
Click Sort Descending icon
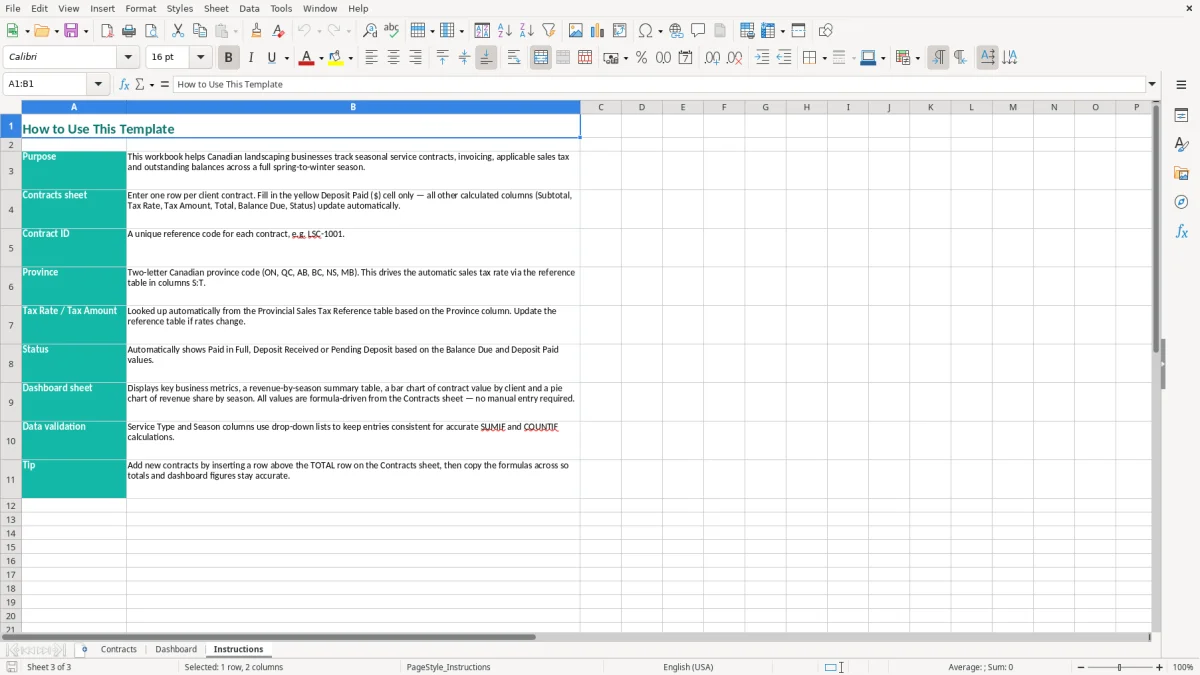pos(526,31)
